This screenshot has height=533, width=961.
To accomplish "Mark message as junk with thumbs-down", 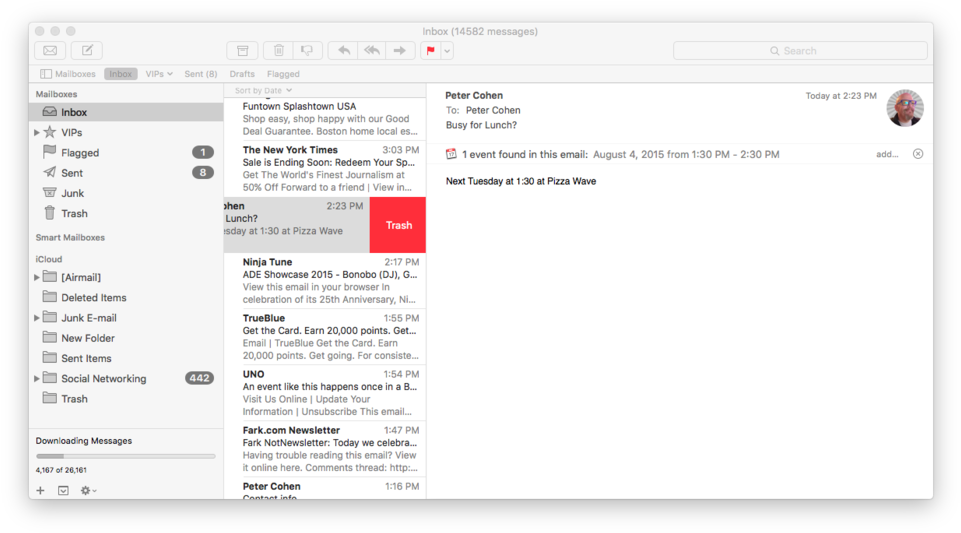I will tap(307, 51).
